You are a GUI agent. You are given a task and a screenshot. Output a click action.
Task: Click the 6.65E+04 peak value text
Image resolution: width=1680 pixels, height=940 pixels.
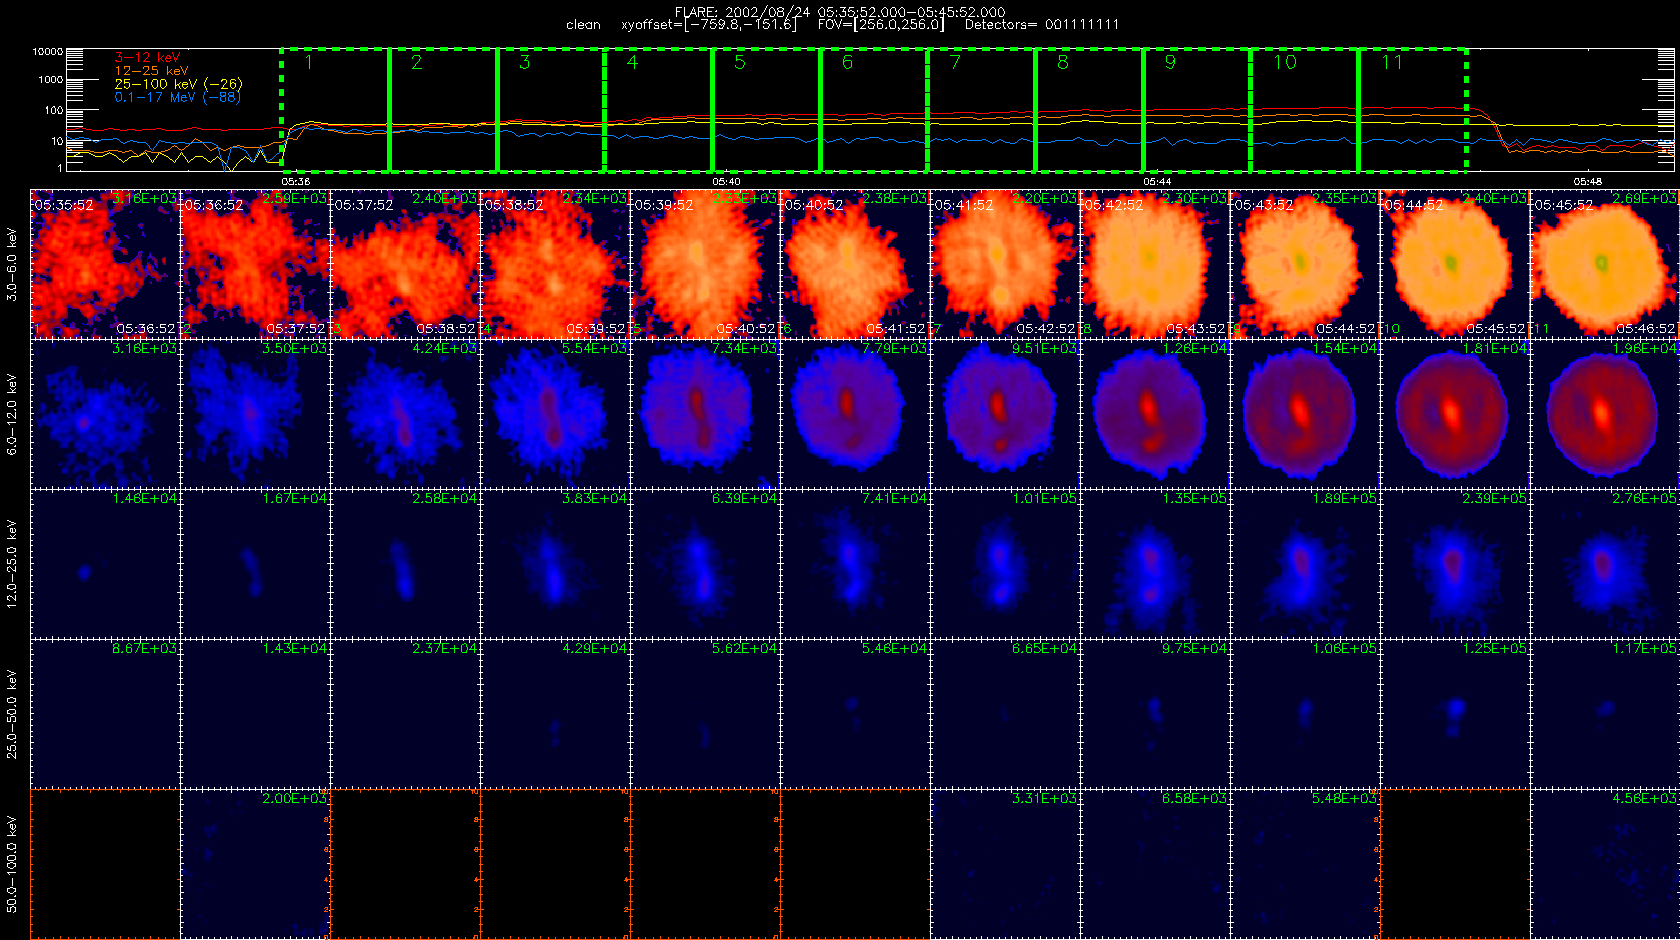1045,648
